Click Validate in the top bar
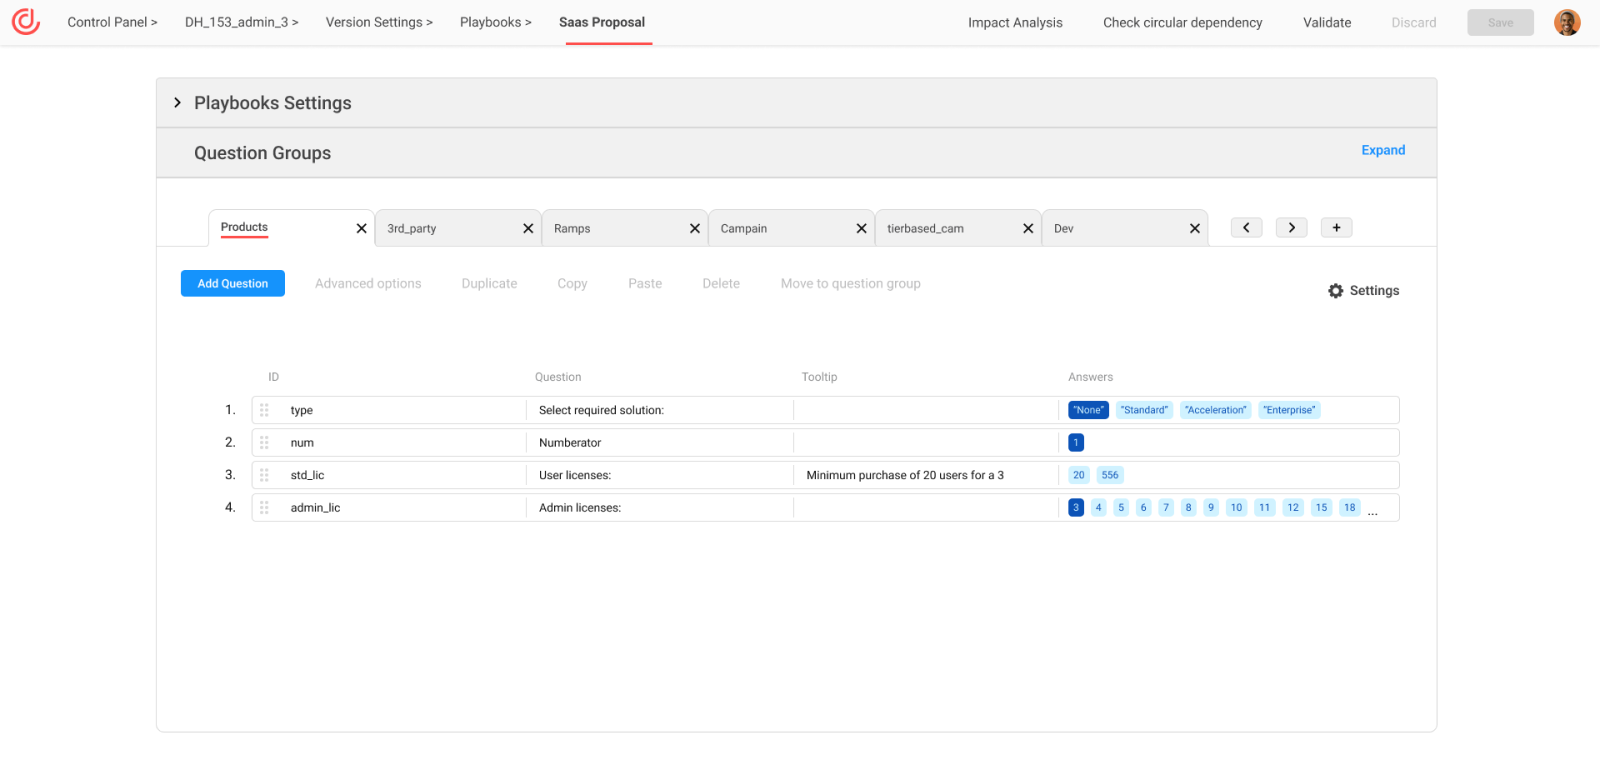Viewport: 1600px width, 768px height. coord(1326,22)
